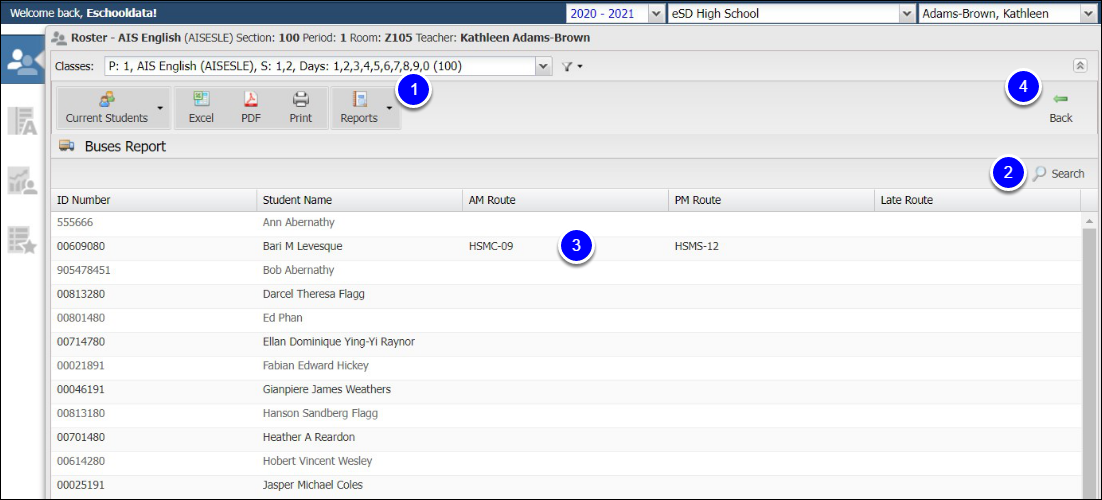1102x500 pixels.
Task: Open the Current Students view button
Action: 107,108
